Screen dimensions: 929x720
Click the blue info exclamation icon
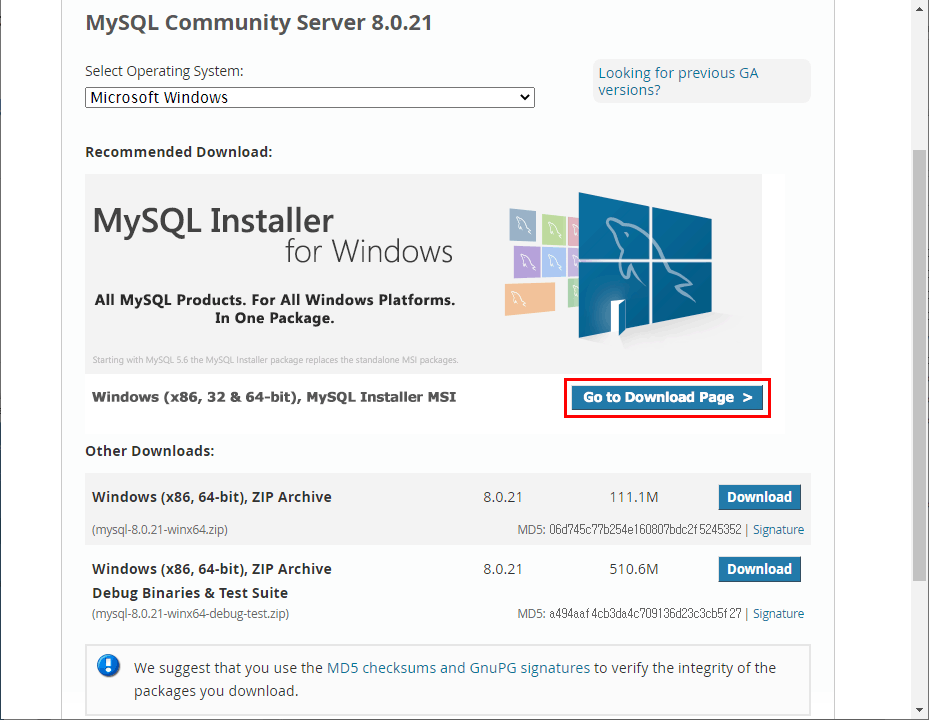(108, 665)
